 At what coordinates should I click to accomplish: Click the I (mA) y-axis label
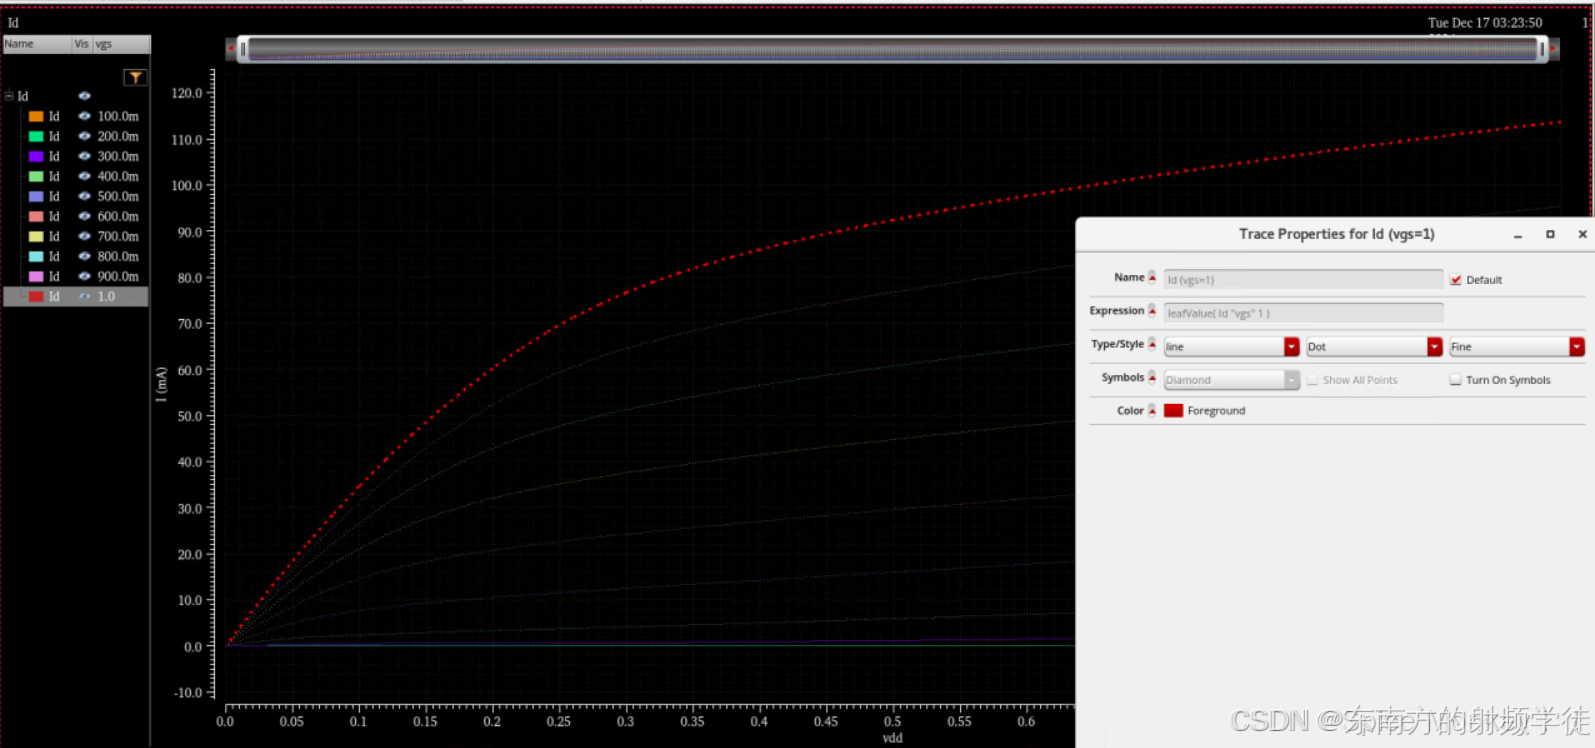[x=161, y=384]
